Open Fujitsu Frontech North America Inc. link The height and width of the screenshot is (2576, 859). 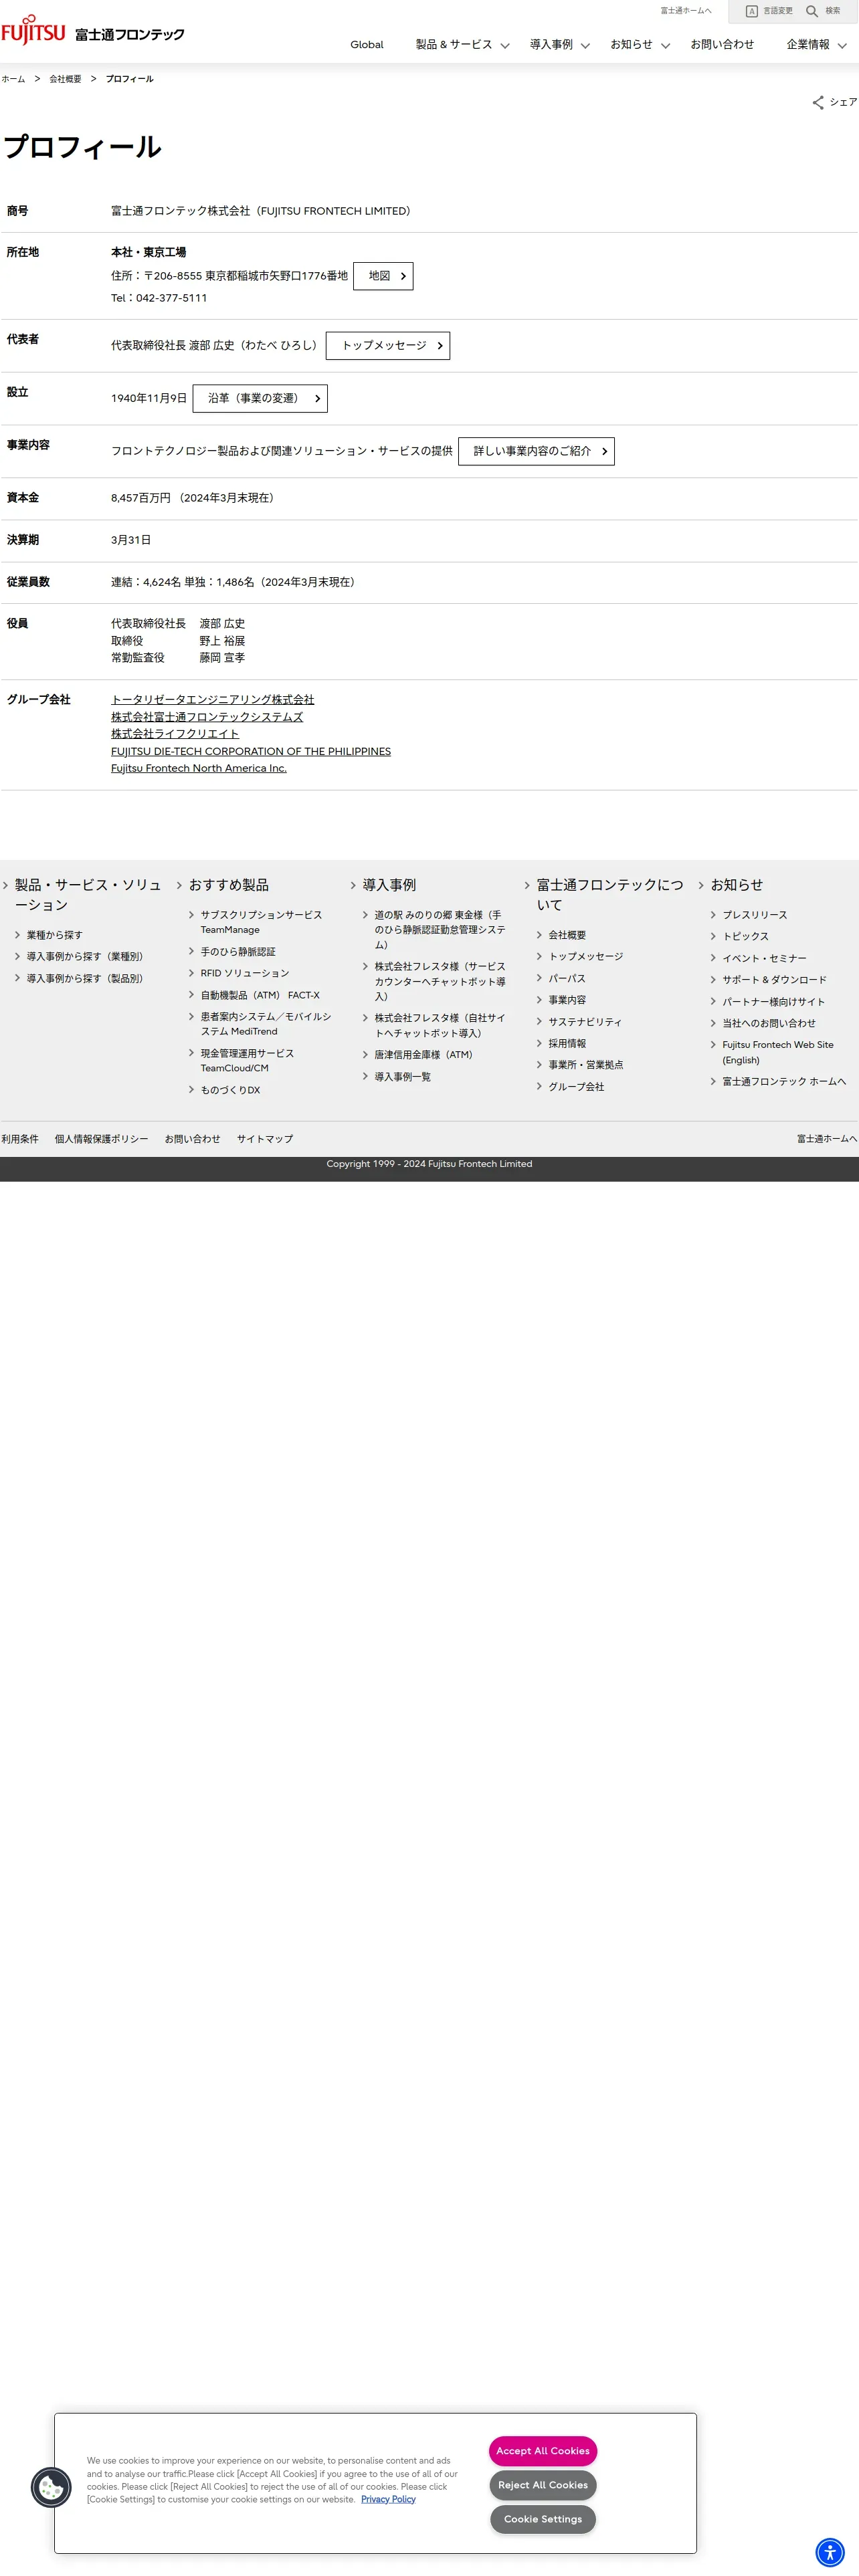(199, 768)
